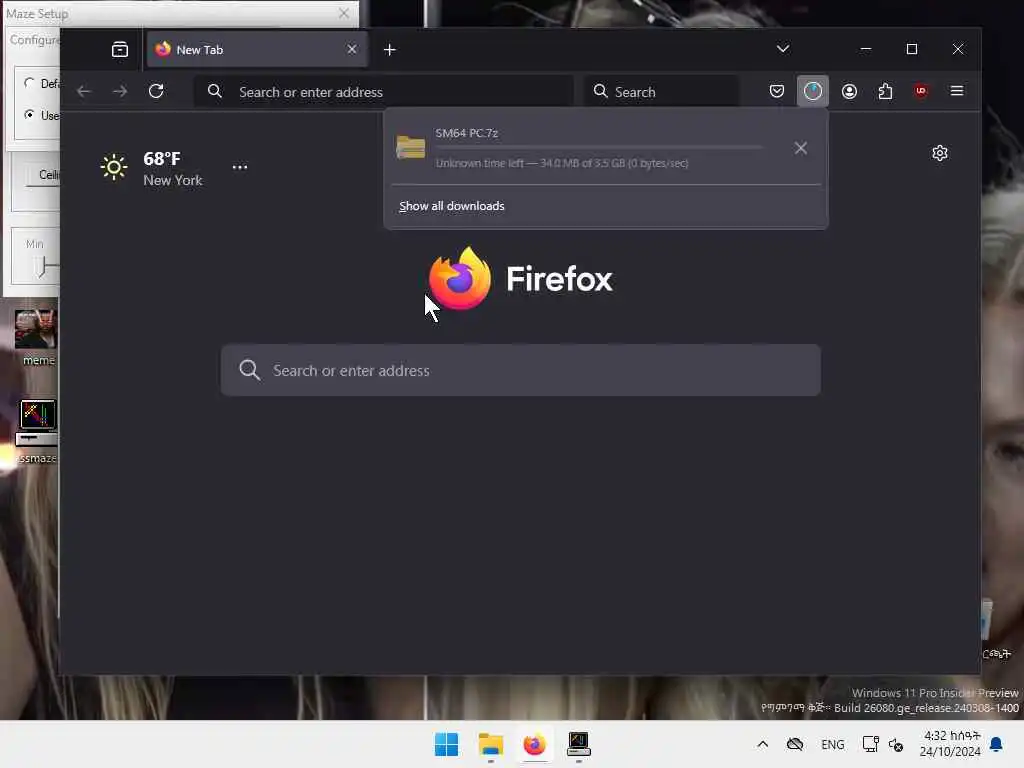Close the Maze Setup dialog

pos(344,13)
